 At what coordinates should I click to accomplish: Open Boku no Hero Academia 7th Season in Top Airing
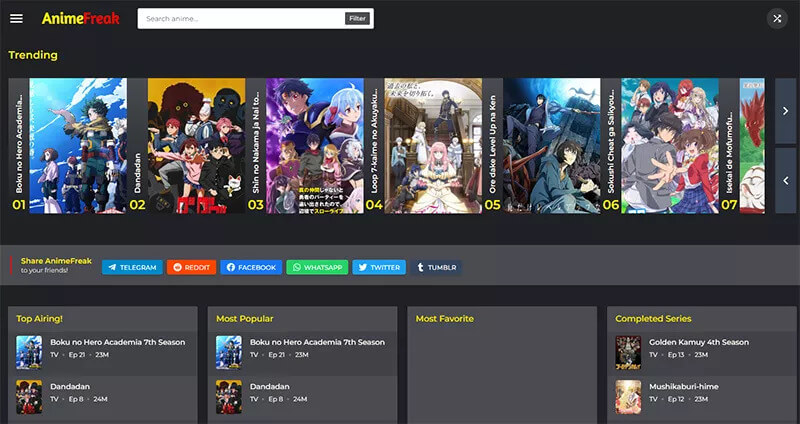click(x=117, y=342)
